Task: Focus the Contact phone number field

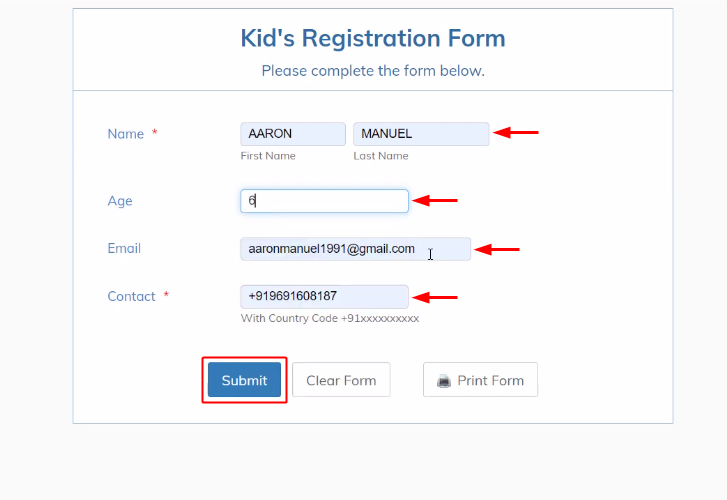Action: click(325, 297)
